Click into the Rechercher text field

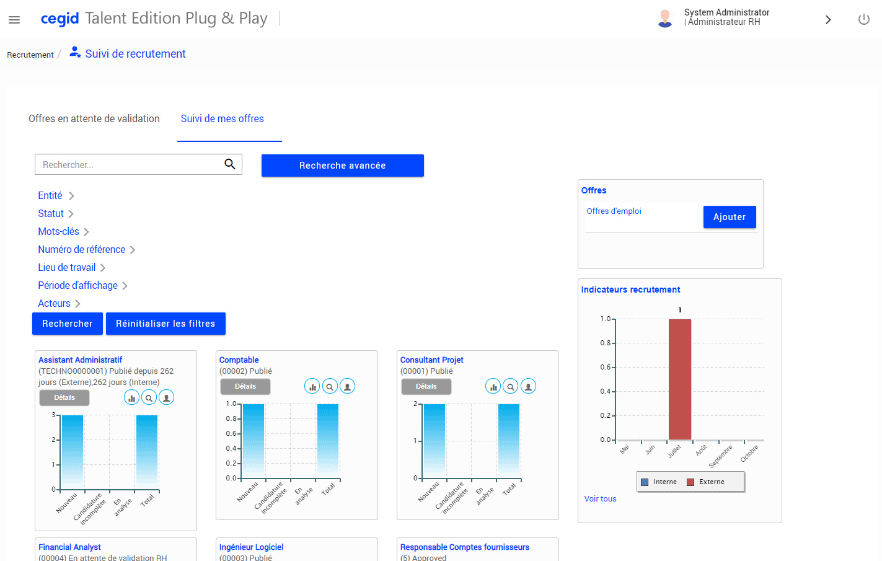click(x=128, y=165)
